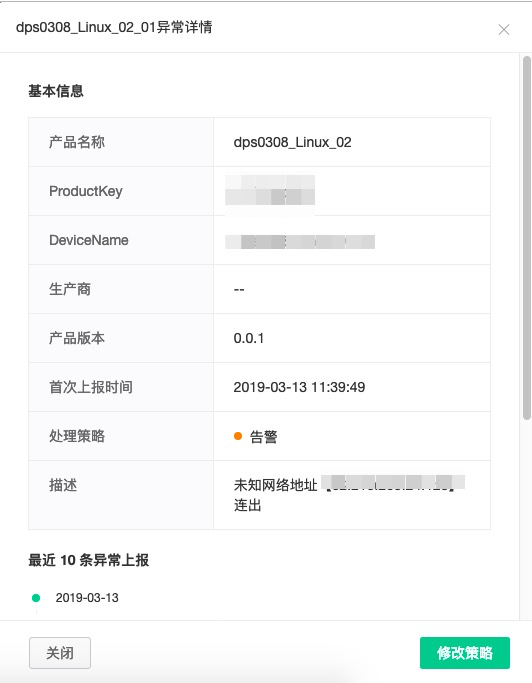Click the green timeline dot for 2019-03-13

[36, 598]
